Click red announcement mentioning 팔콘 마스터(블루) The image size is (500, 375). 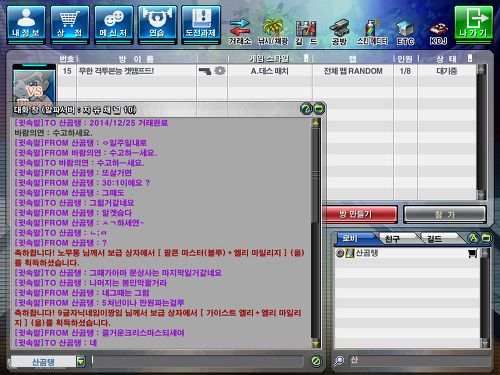(159, 258)
